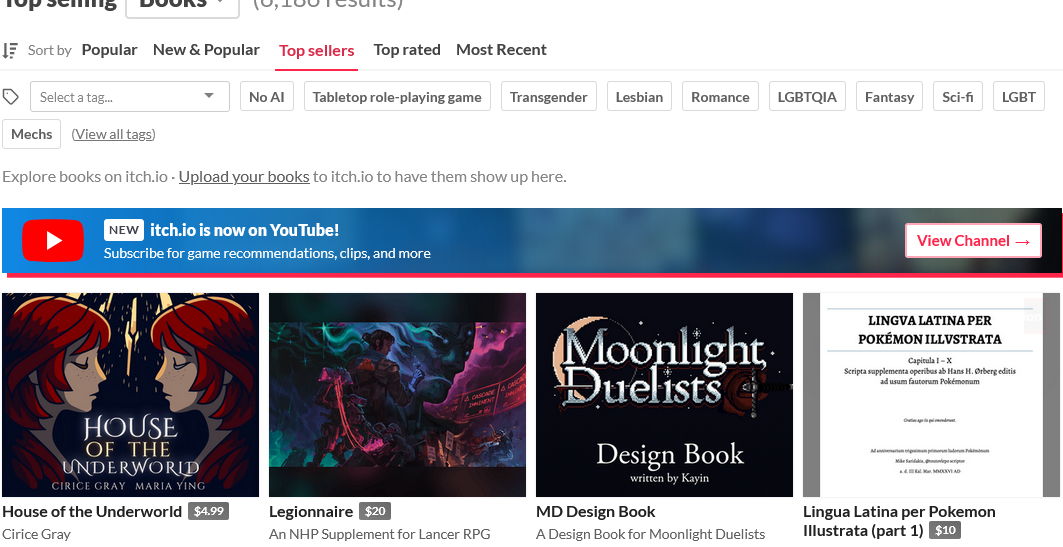Click the tag icon next to tag selector
The image size is (1063, 547).
11,97
